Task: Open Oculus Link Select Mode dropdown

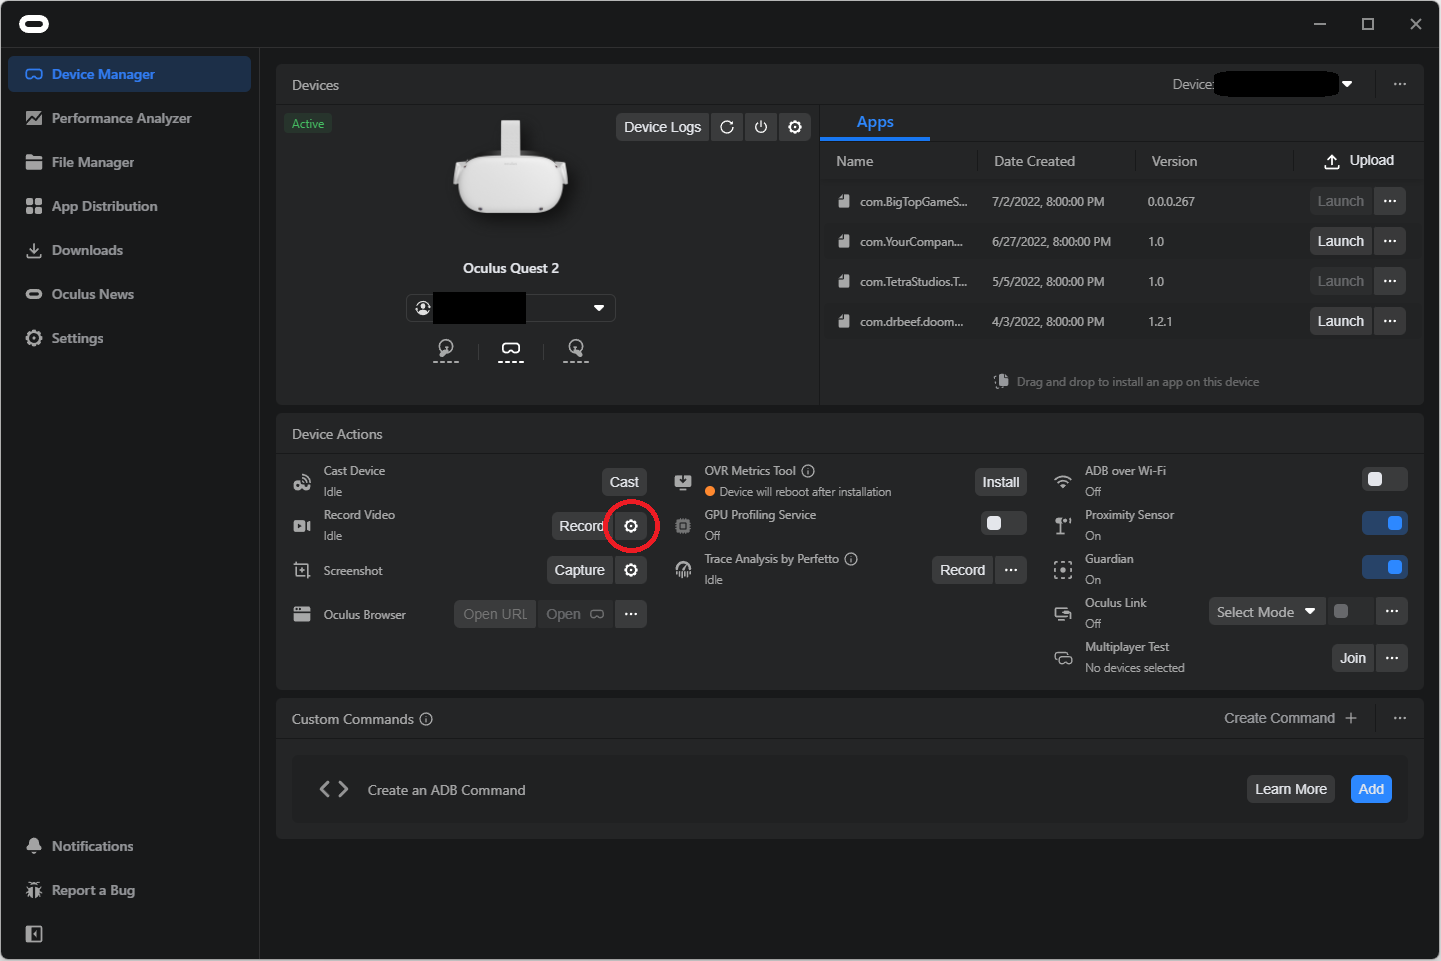Action: pos(1267,611)
